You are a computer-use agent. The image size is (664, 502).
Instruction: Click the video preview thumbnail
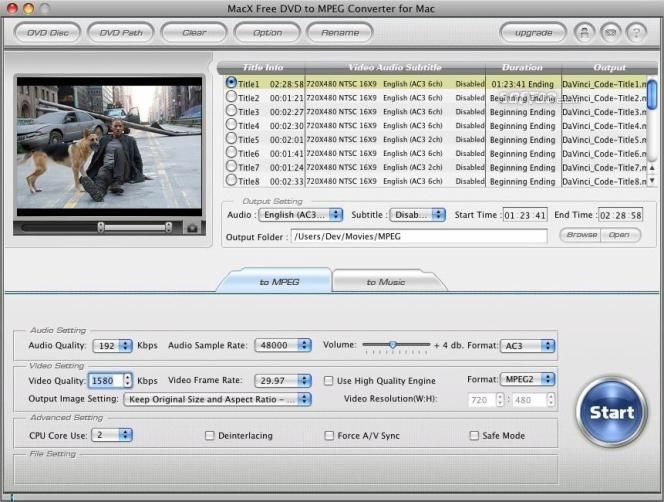[x=109, y=147]
